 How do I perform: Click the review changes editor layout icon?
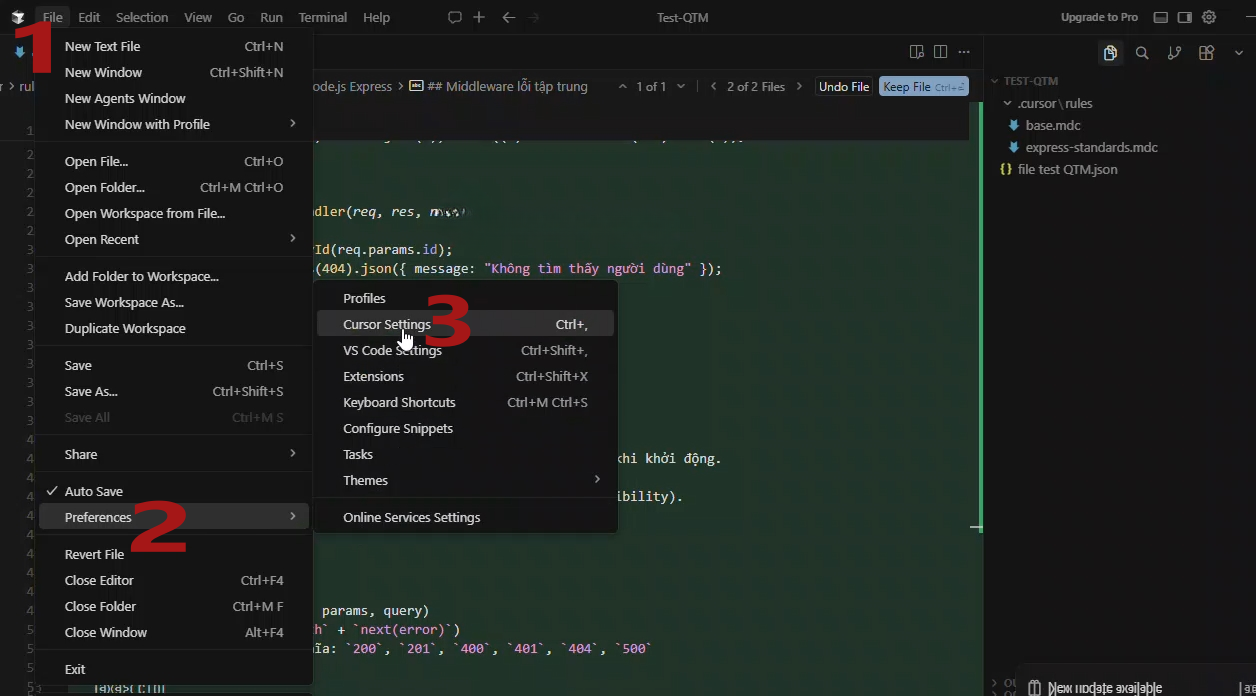click(x=916, y=52)
